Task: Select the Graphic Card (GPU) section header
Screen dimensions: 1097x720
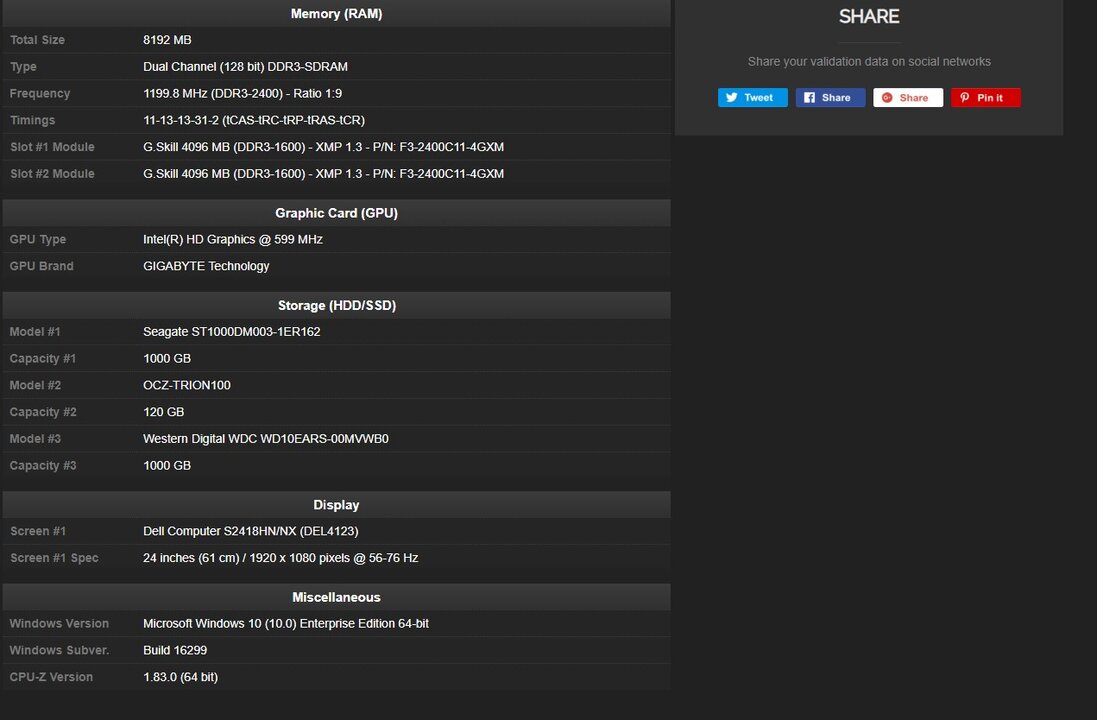Action: point(337,213)
